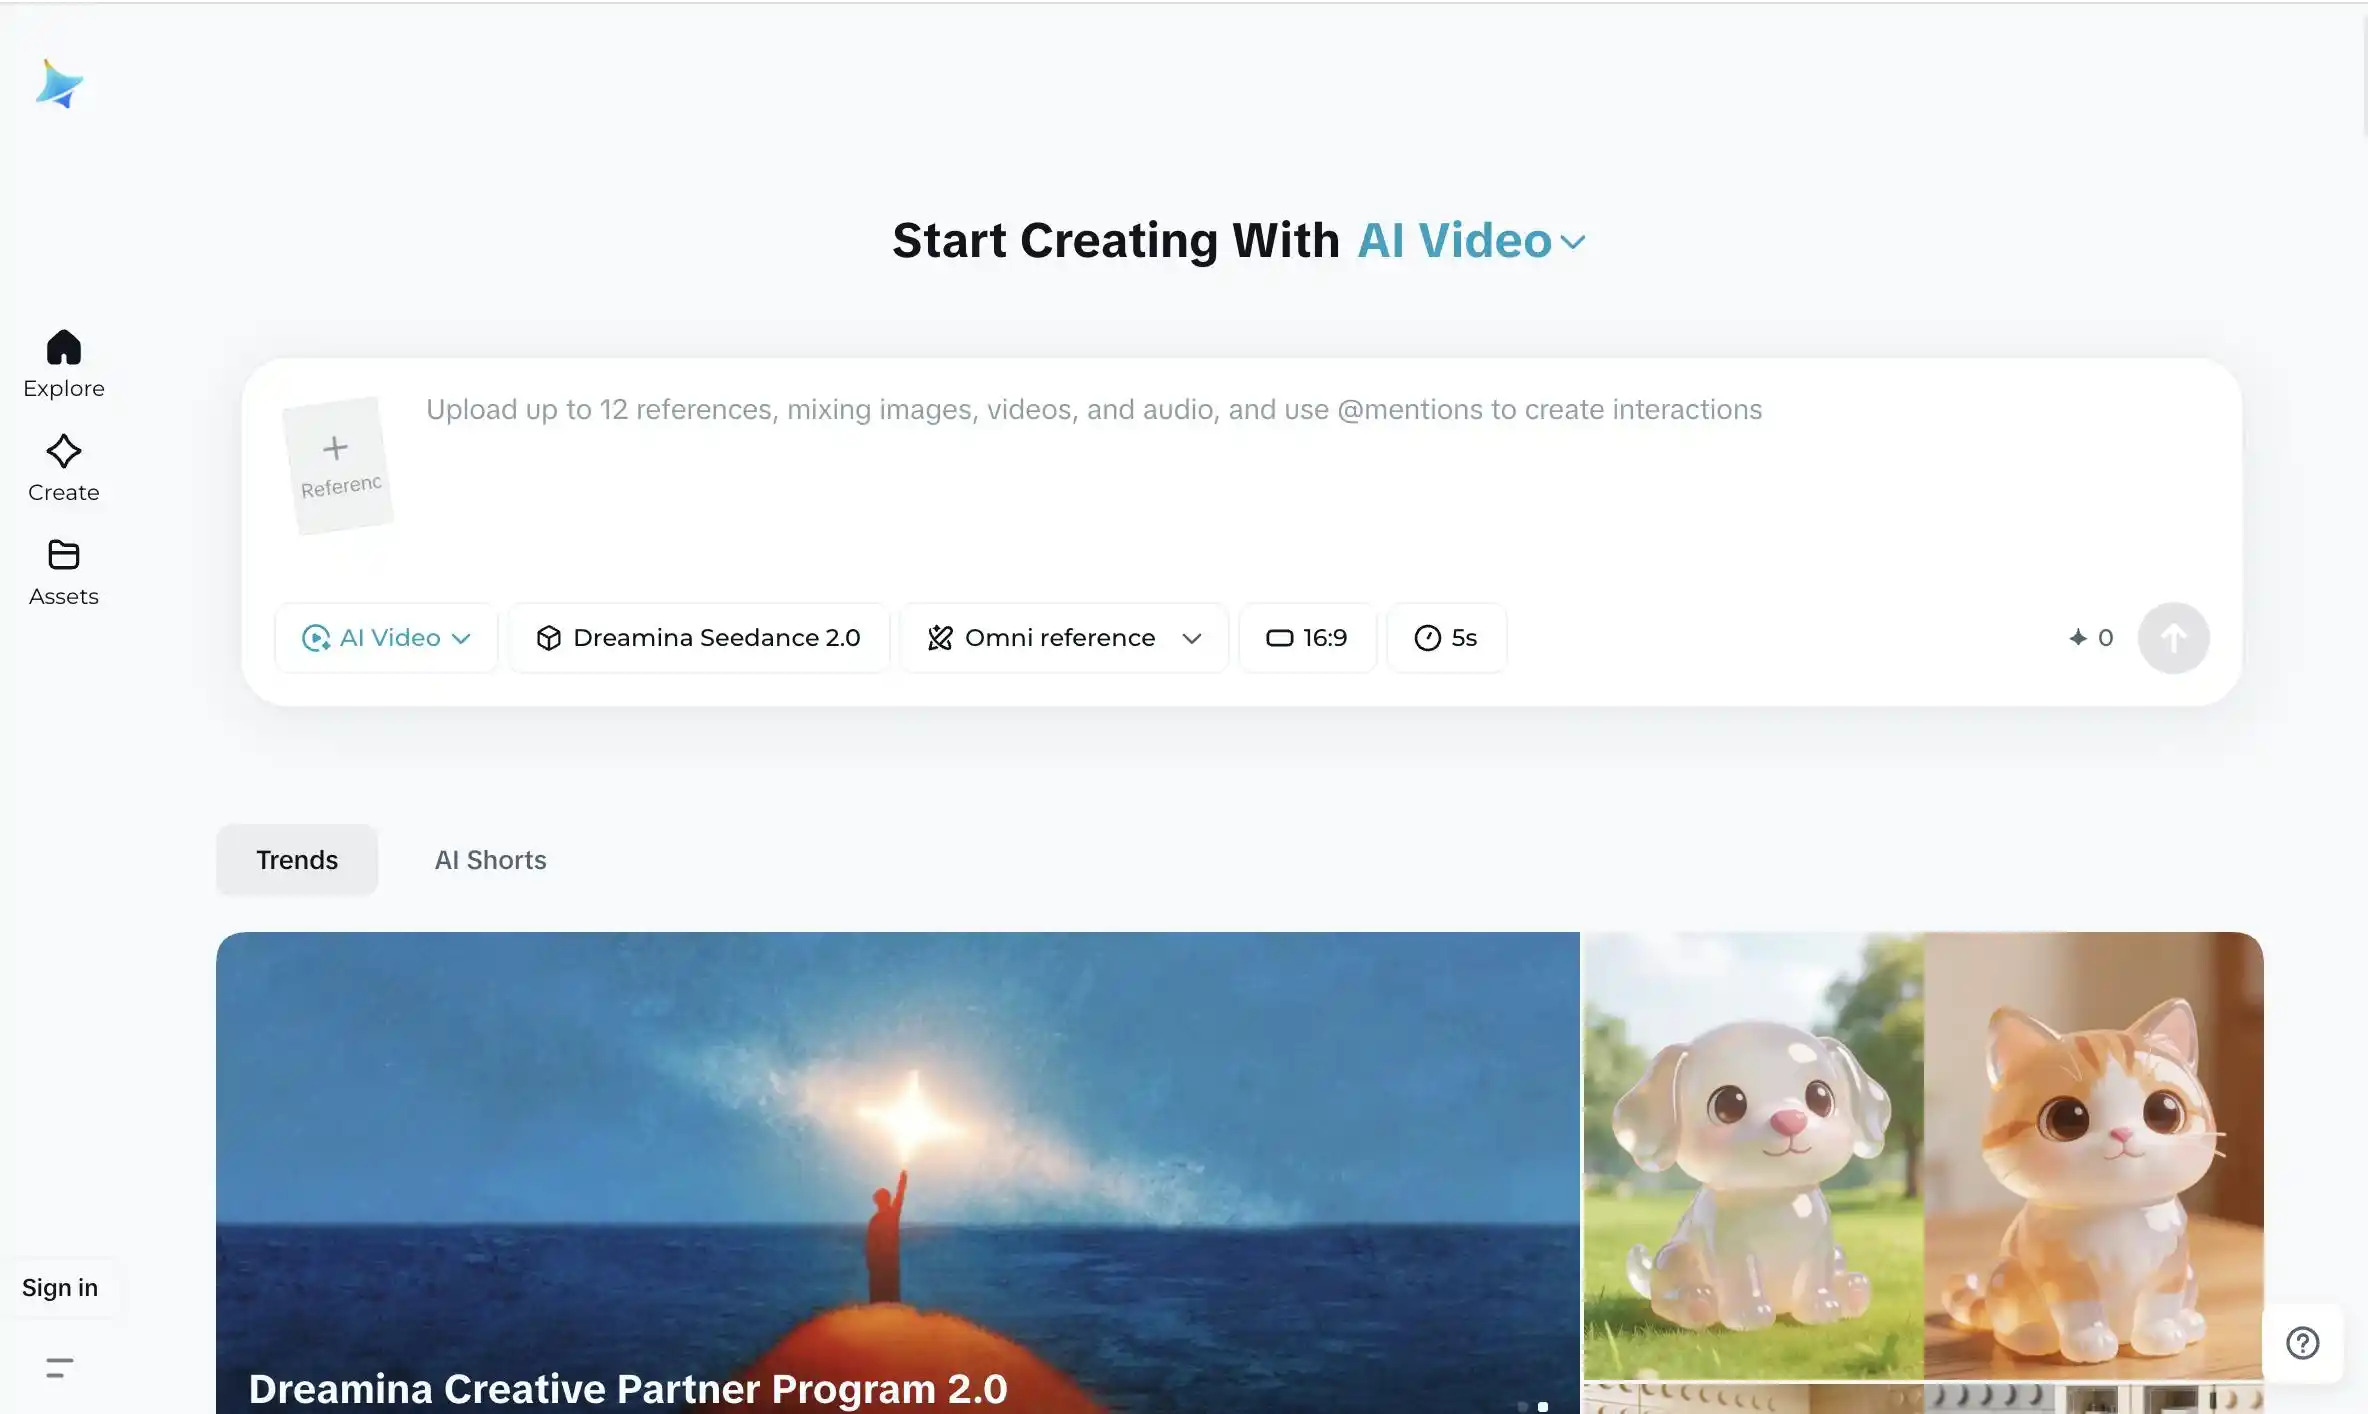
Task: Select the Dreamina Seedance 2.0 model
Action: [699, 638]
